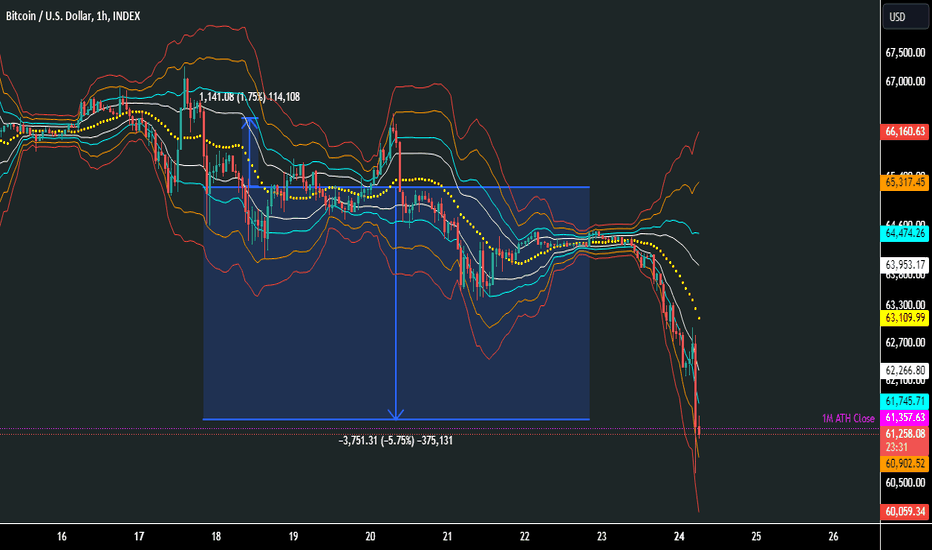Image resolution: width=932 pixels, height=550 pixels.
Task: Click the −3,751.31 (−5.75%) measurement label
Action: click(395, 441)
